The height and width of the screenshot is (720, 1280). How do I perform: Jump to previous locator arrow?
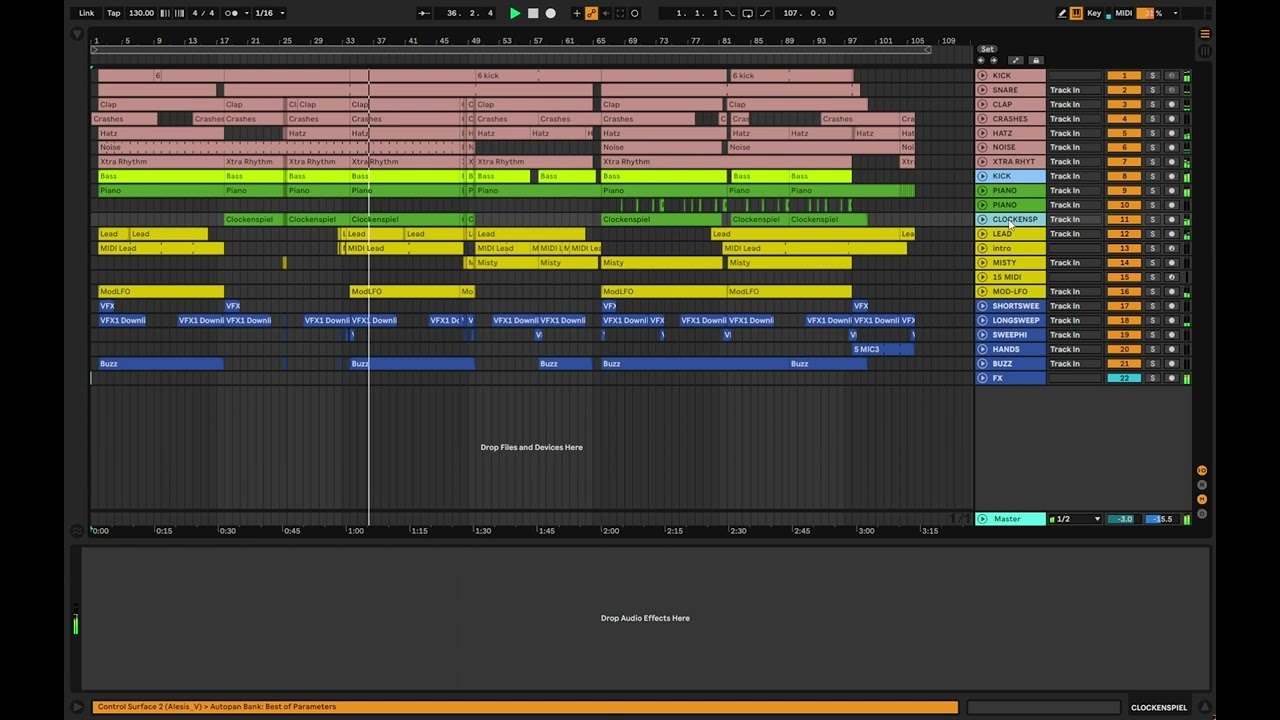(x=981, y=61)
